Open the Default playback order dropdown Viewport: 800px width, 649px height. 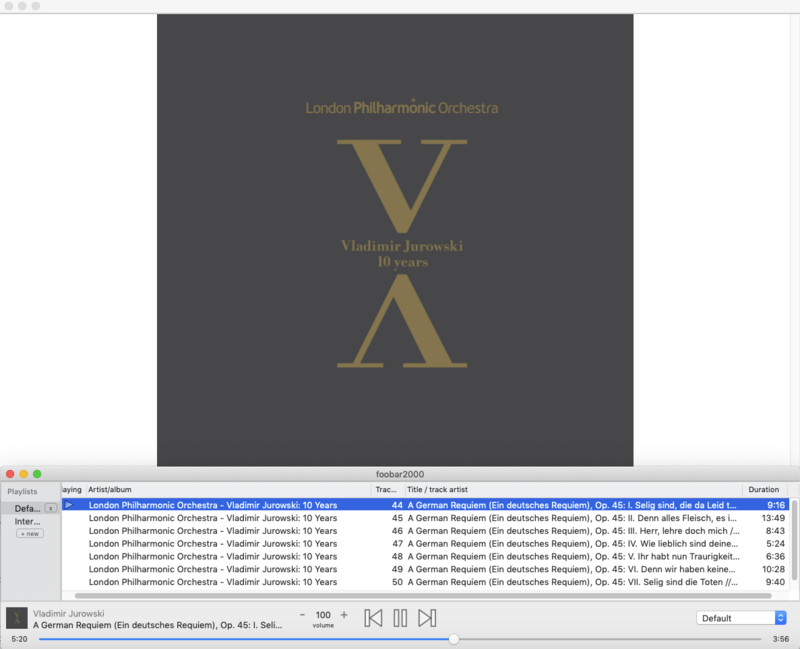[x=741, y=618]
